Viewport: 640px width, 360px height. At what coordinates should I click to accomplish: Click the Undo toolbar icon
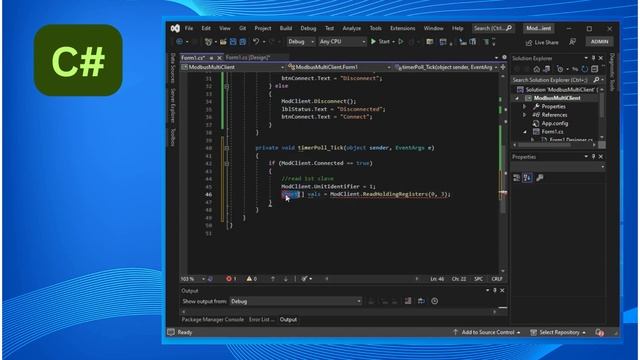pyautogui.click(x=256, y=42)
